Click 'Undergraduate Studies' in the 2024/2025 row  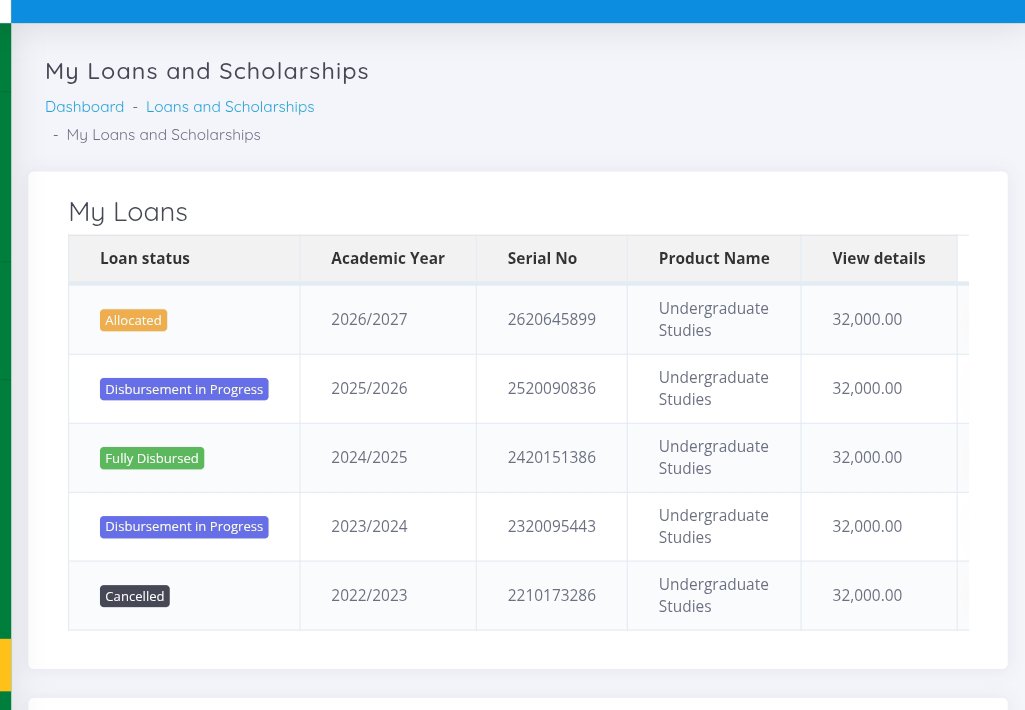[x=713, y=457]
